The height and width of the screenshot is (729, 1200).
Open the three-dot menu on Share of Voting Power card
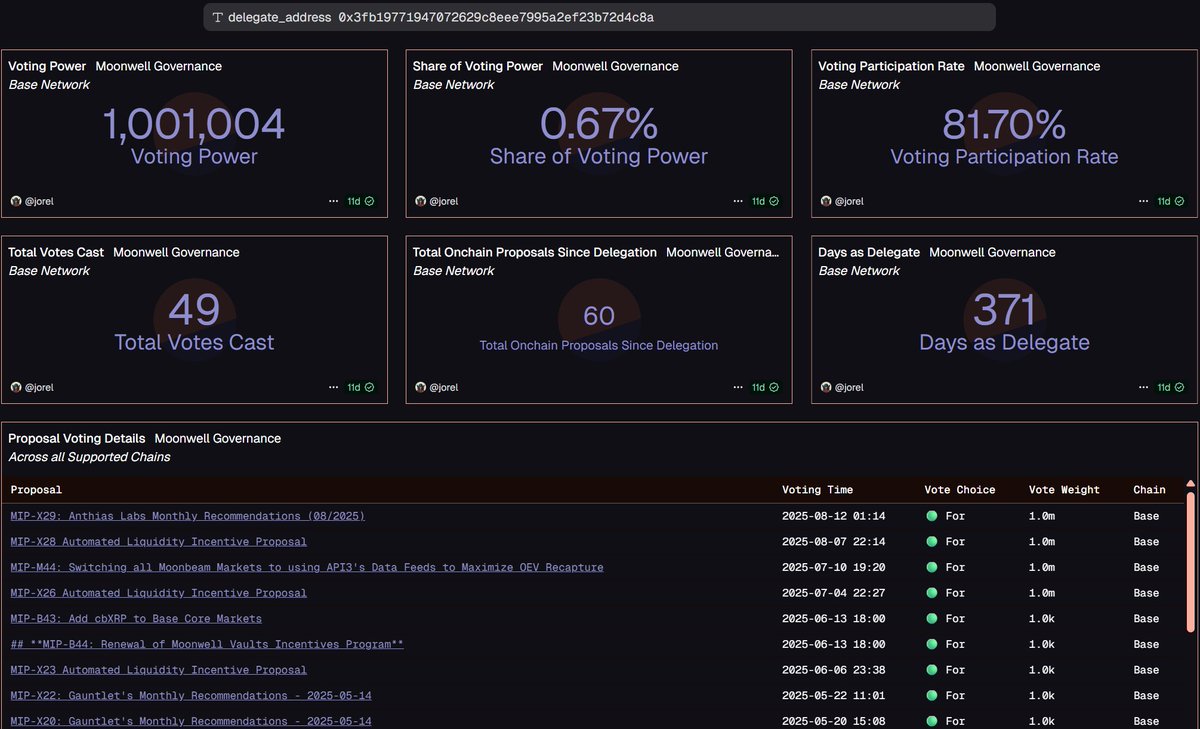point(739,201)
